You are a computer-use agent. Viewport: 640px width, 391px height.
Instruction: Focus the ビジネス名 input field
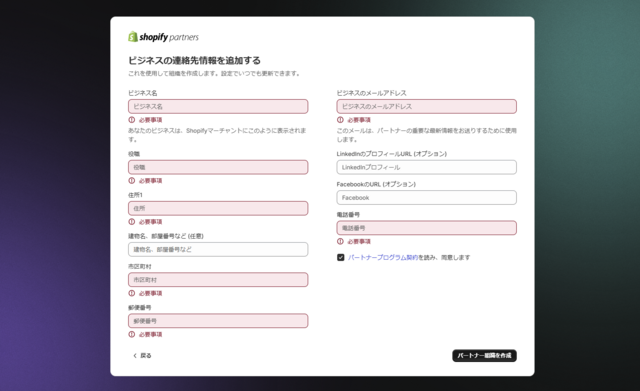tap(218, 106)
